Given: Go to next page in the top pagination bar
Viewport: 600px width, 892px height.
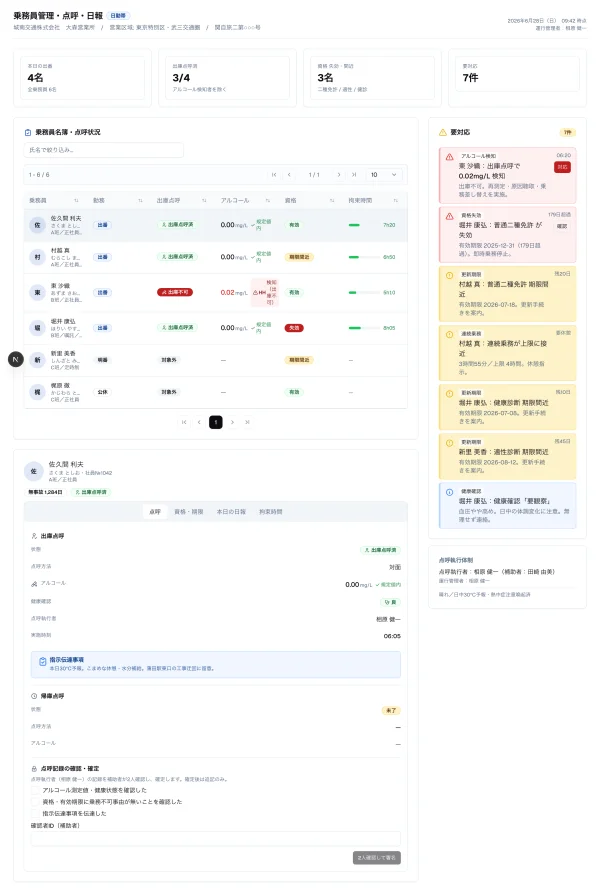Looking at the screenshot, I should [339, 175].
